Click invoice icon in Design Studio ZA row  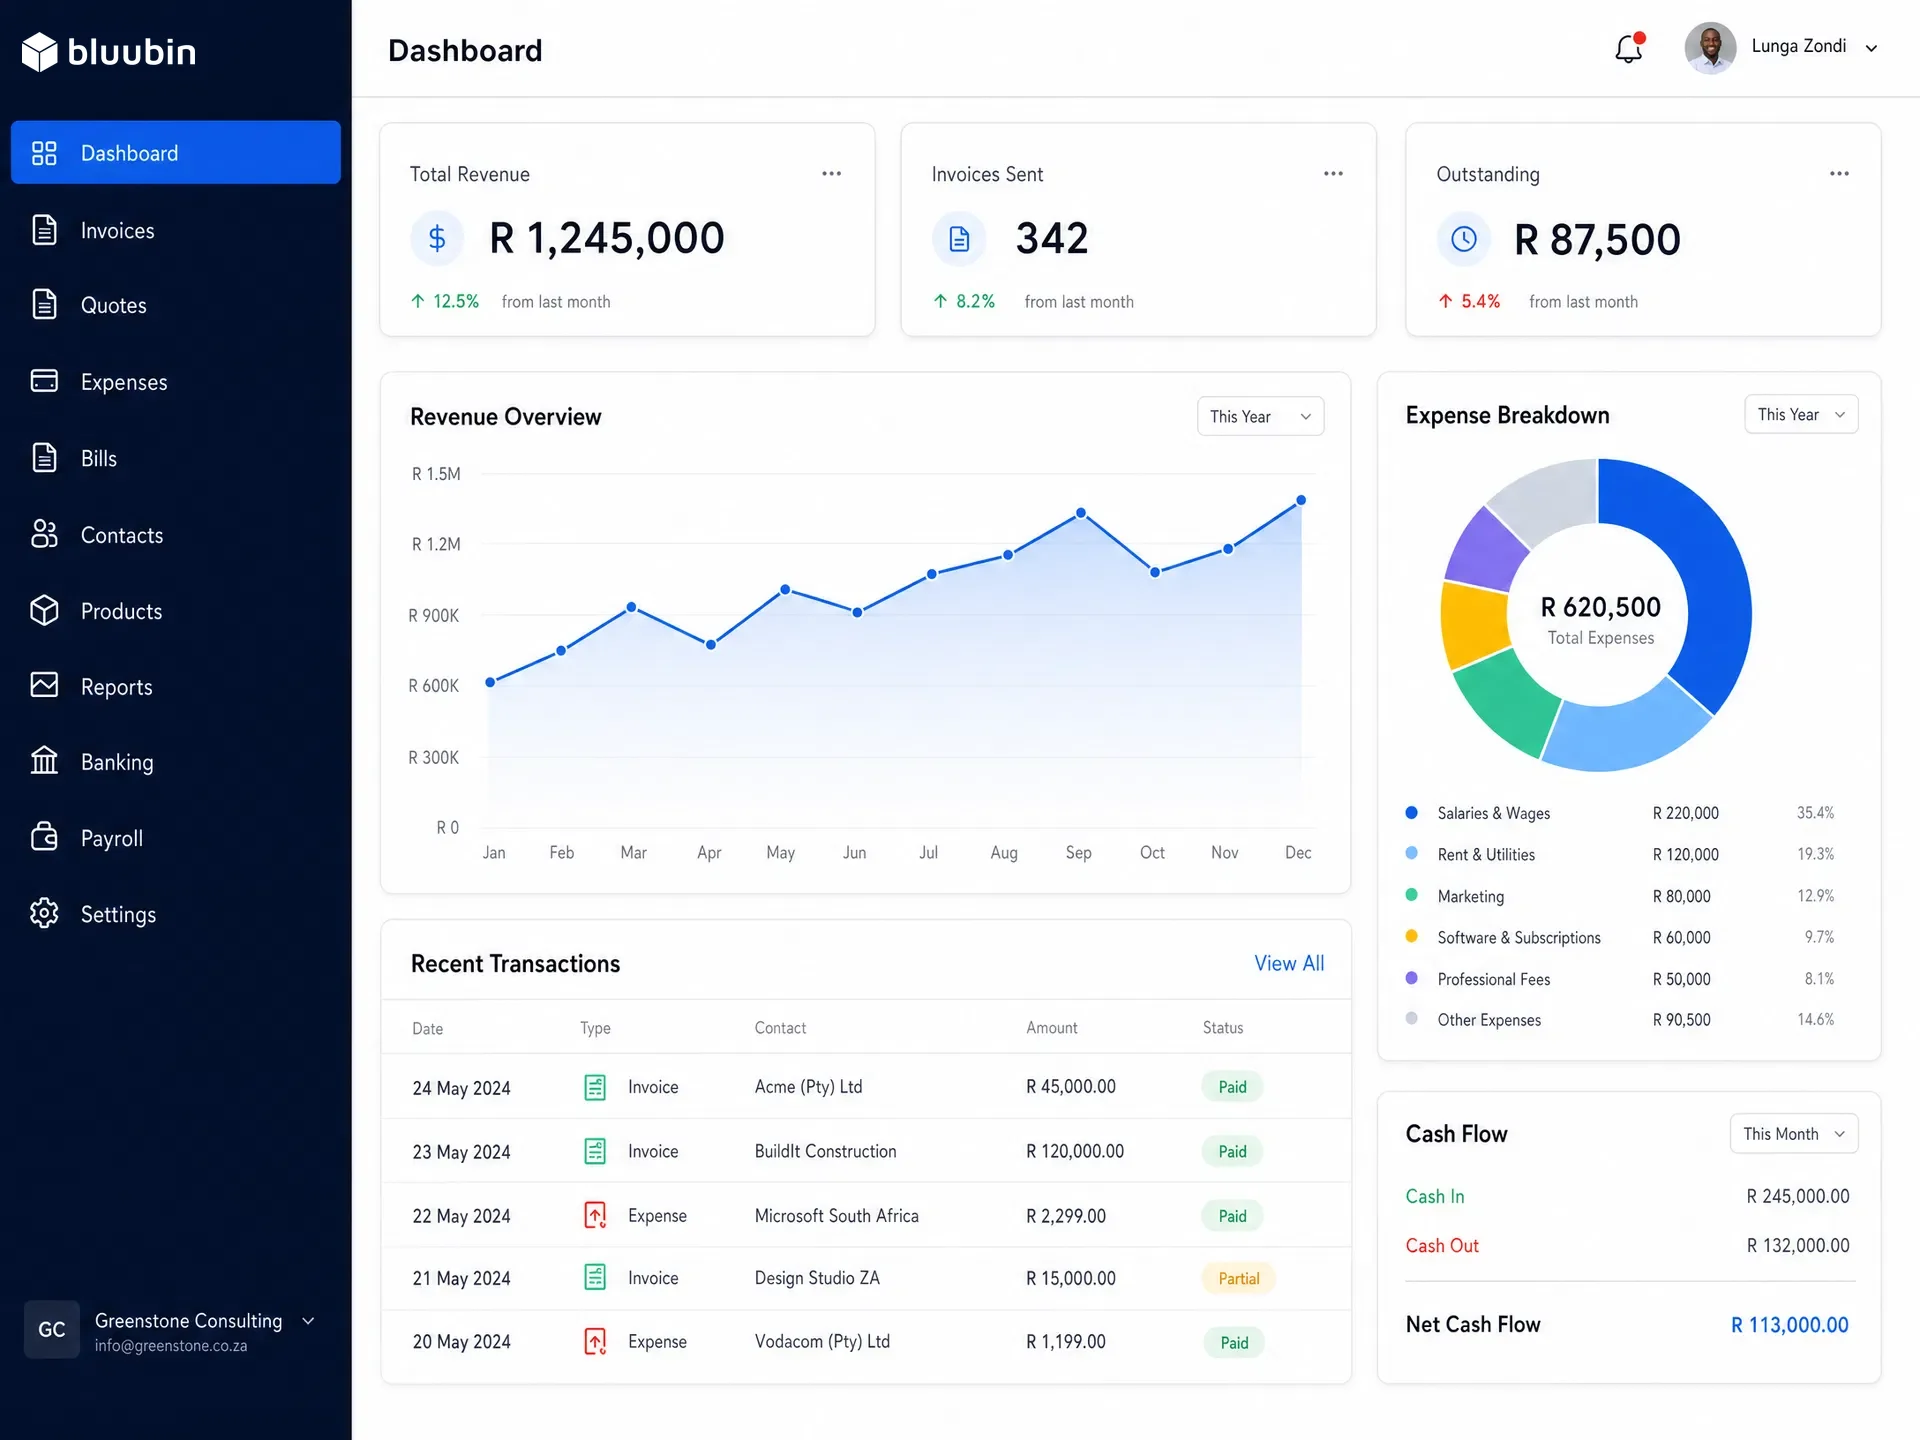point(595,1277)
